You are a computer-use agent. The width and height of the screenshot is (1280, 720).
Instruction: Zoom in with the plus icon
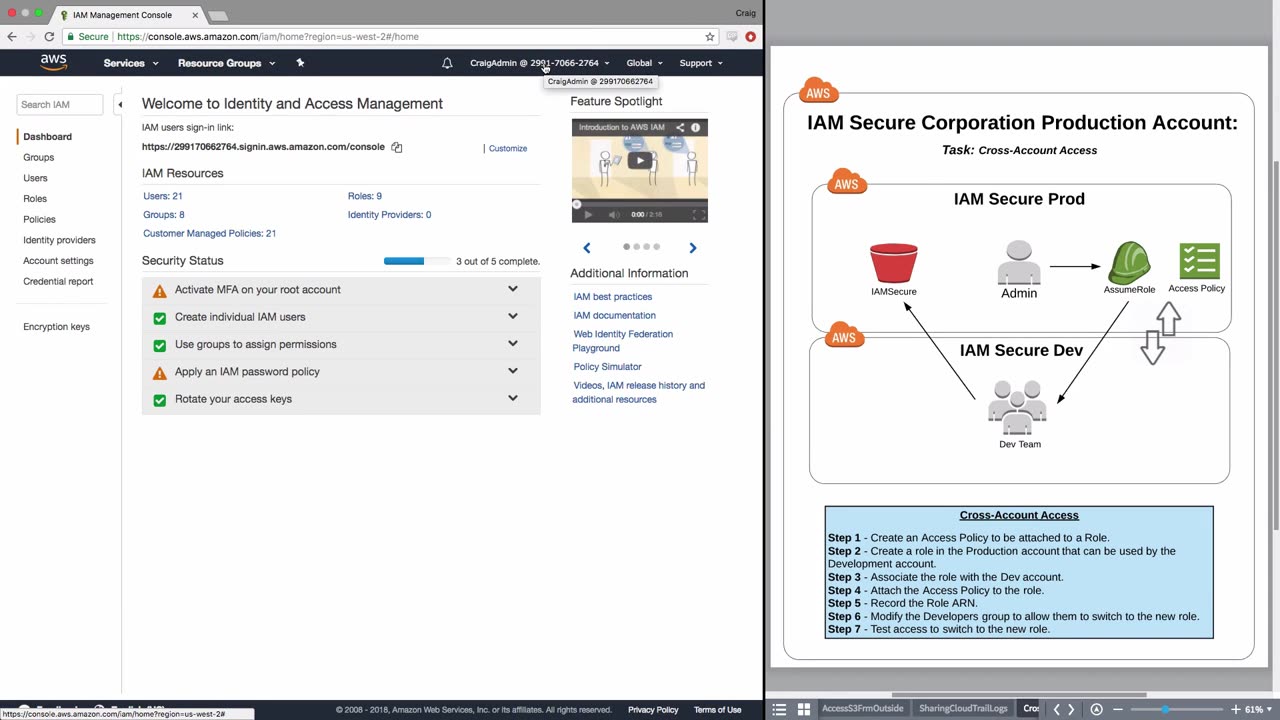point(1236,709)
